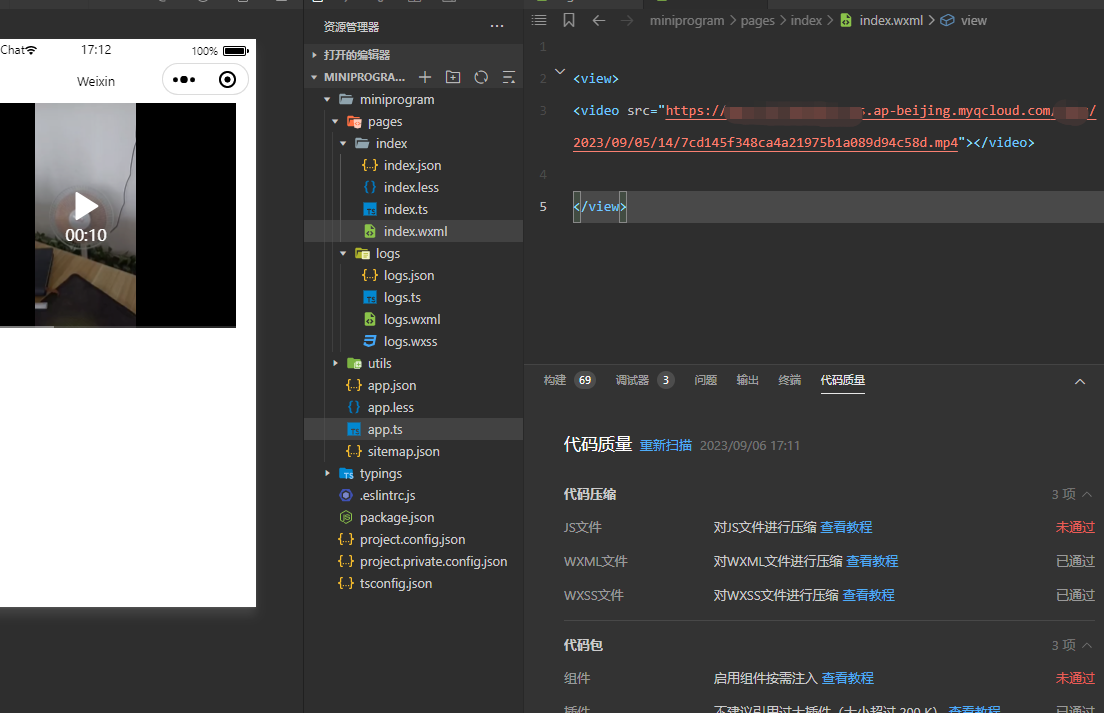This screenshot has height=713, width=1104.
Task: Click the video progress bar in simulator
Action: [118, 326]
